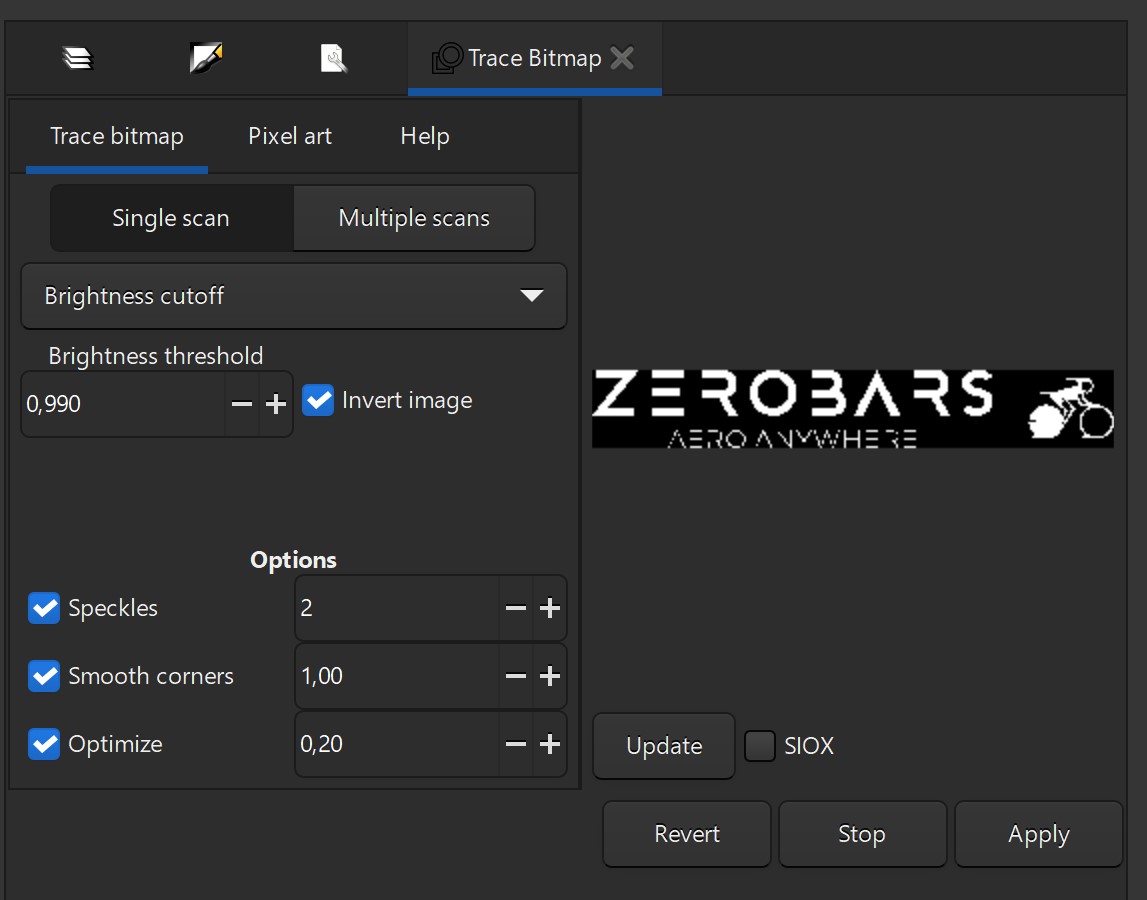Open the Document Properties tab icon

[334, 59]
